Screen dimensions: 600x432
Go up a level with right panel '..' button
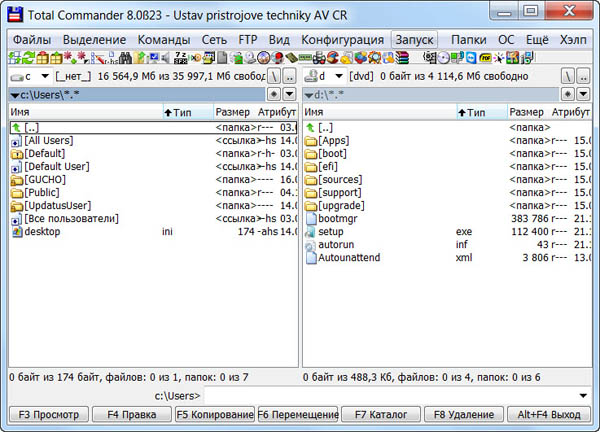pyautogui.click(x=584, y=76)
